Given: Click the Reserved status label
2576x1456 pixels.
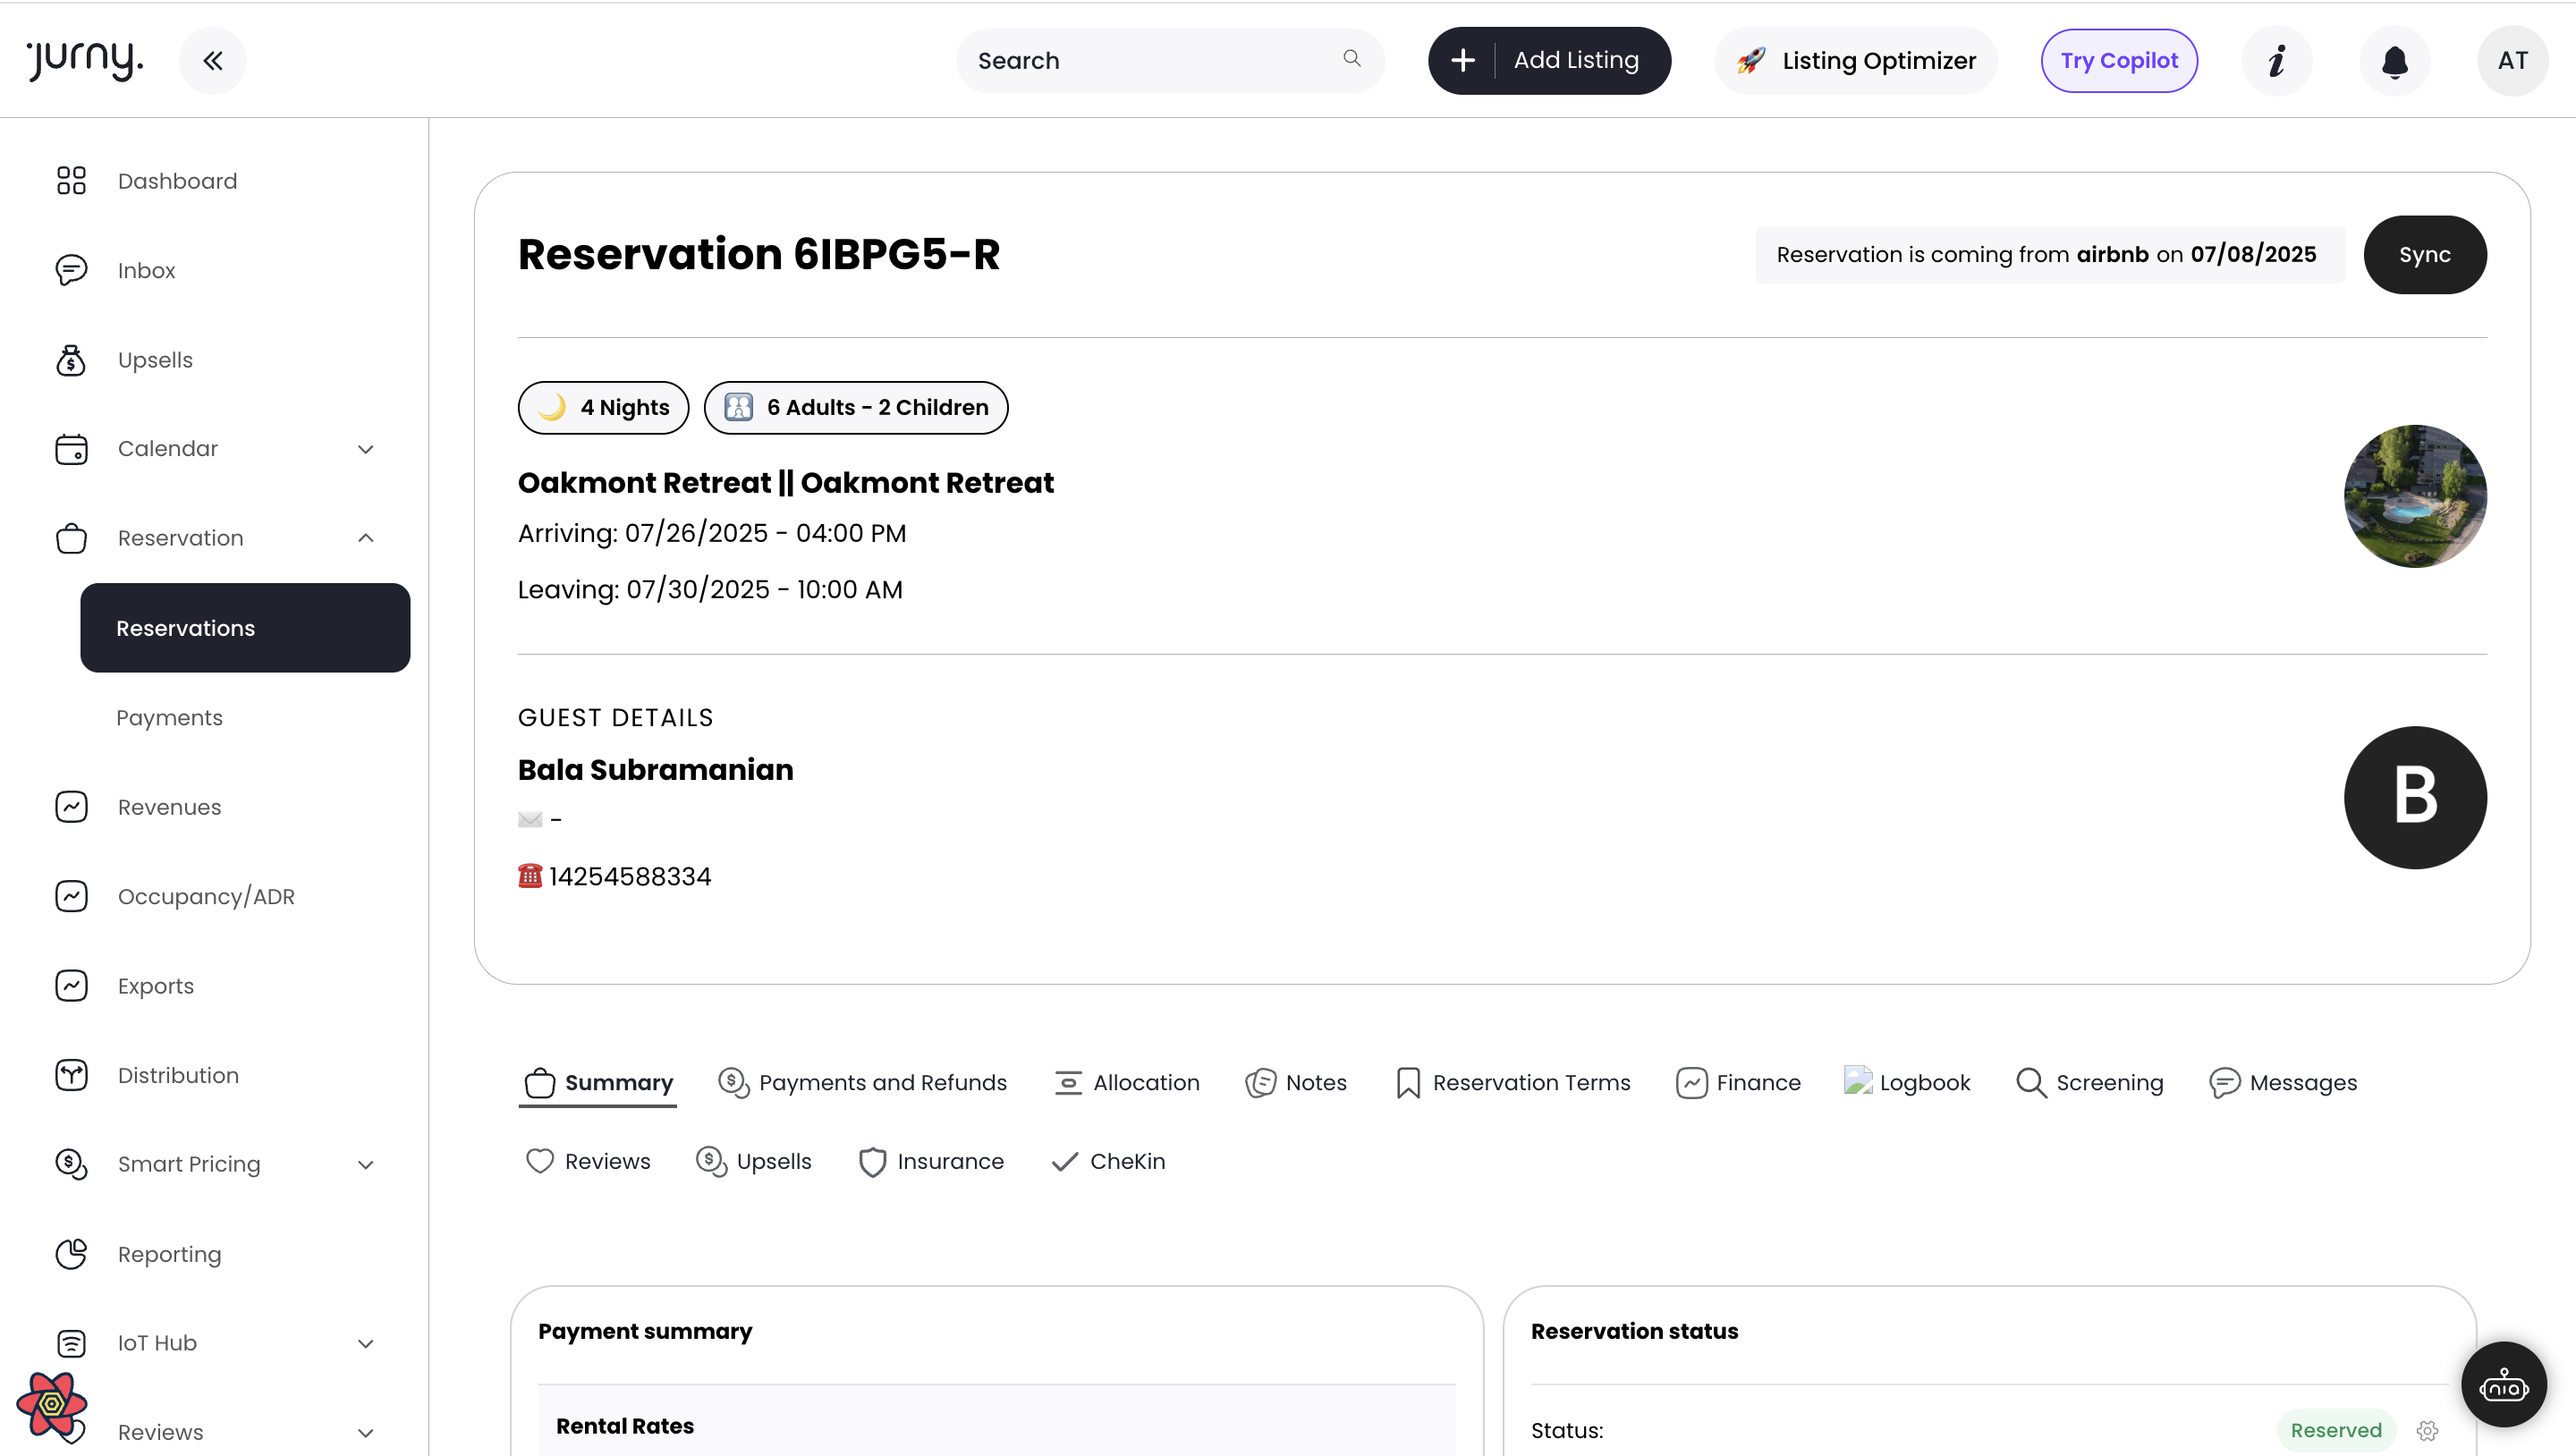Looking at the screenshot, I should point(2336,1430).
